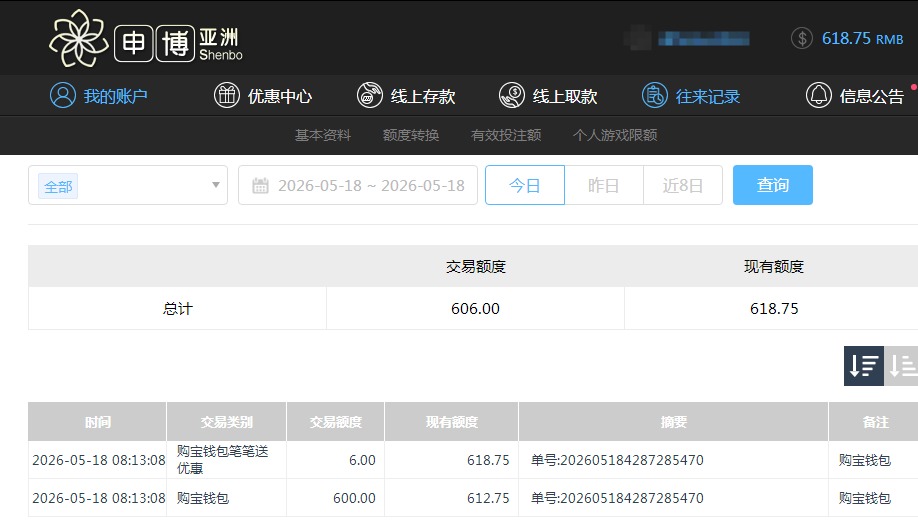Expand the 全部 category dropdown arrow

tap(215, 185)
